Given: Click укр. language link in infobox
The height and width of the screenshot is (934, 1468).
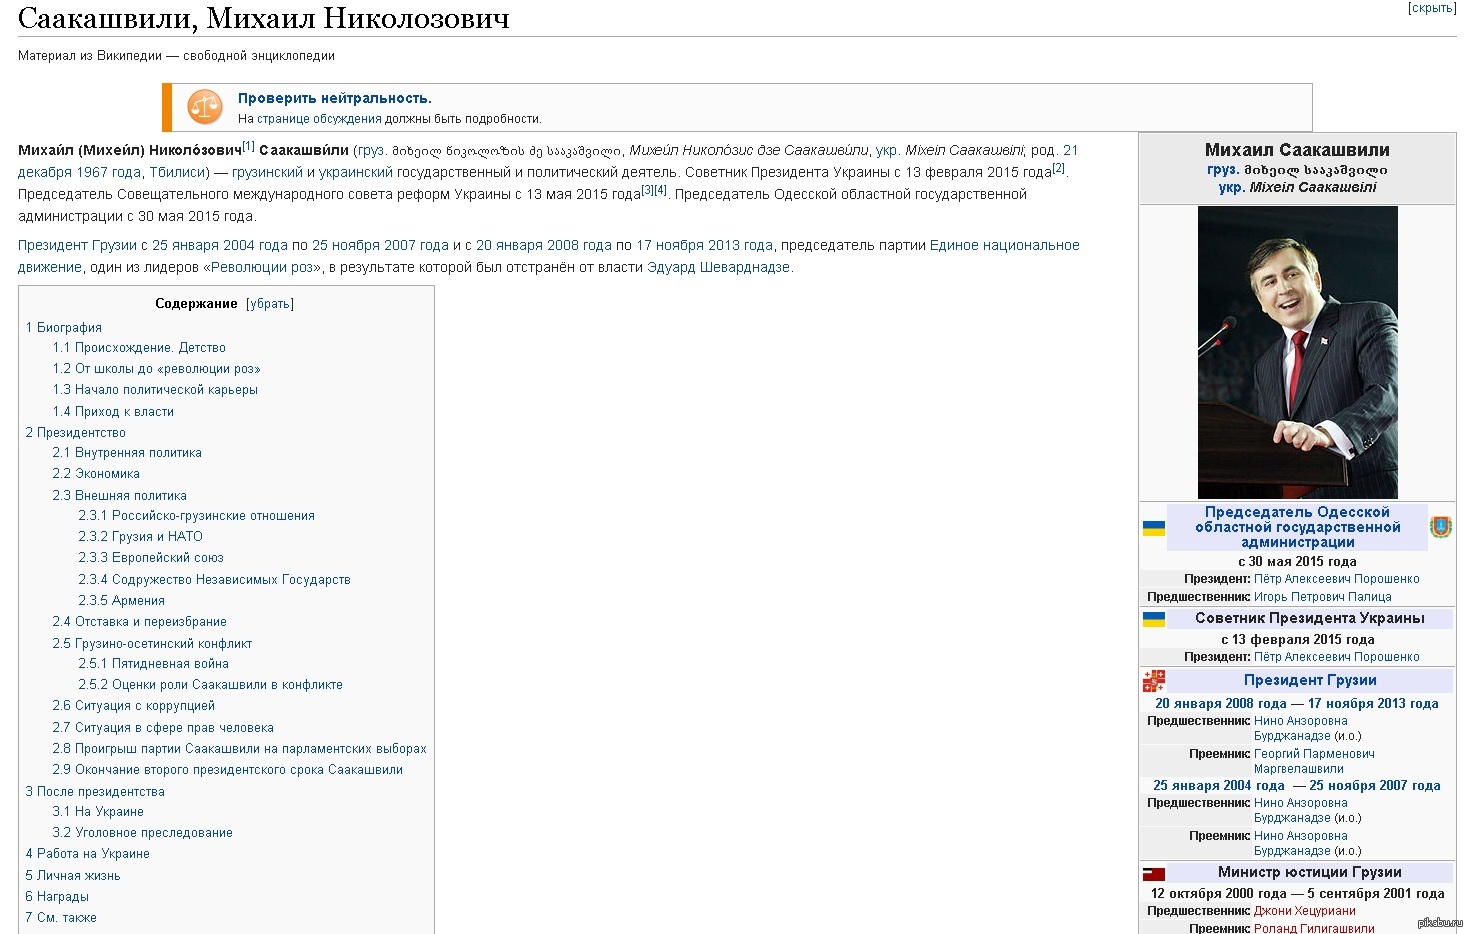Looking at the screenshot, I should (x=1232, y=187).
